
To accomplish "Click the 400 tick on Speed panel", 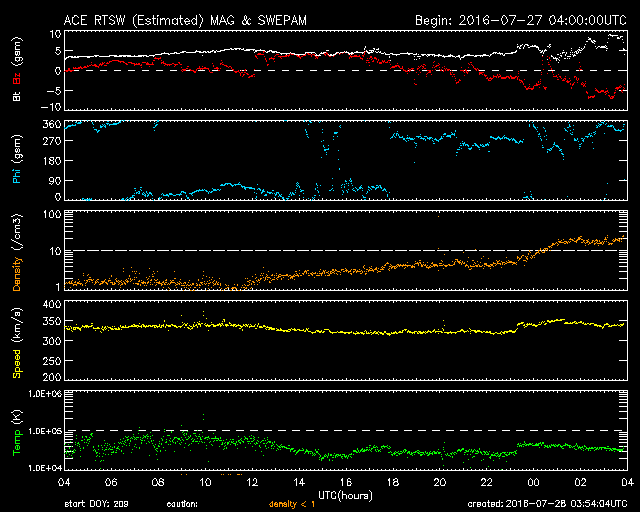I will point(52,304).
